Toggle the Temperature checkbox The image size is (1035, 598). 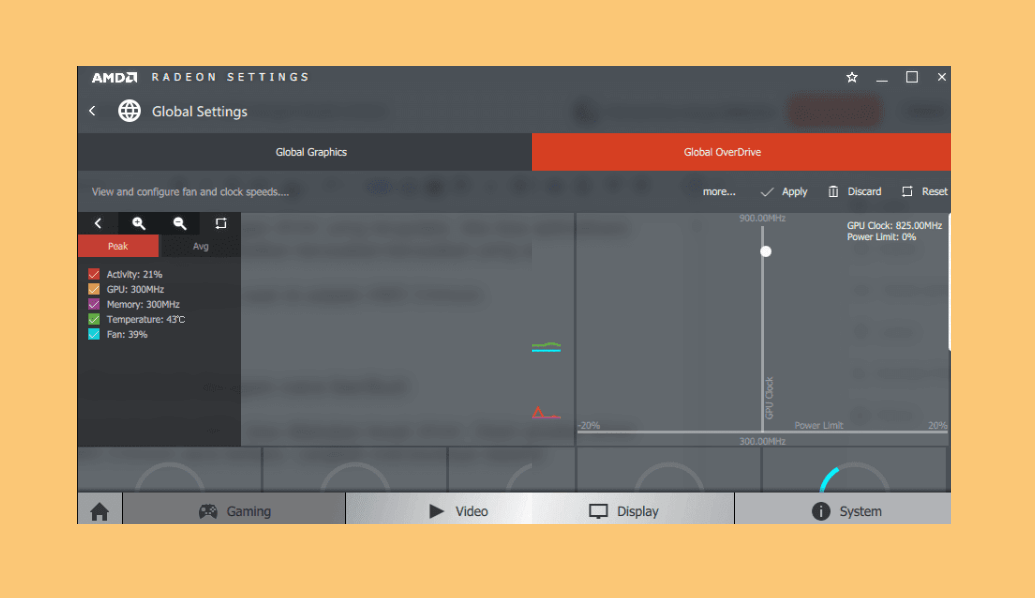click(x=94, y=319)
